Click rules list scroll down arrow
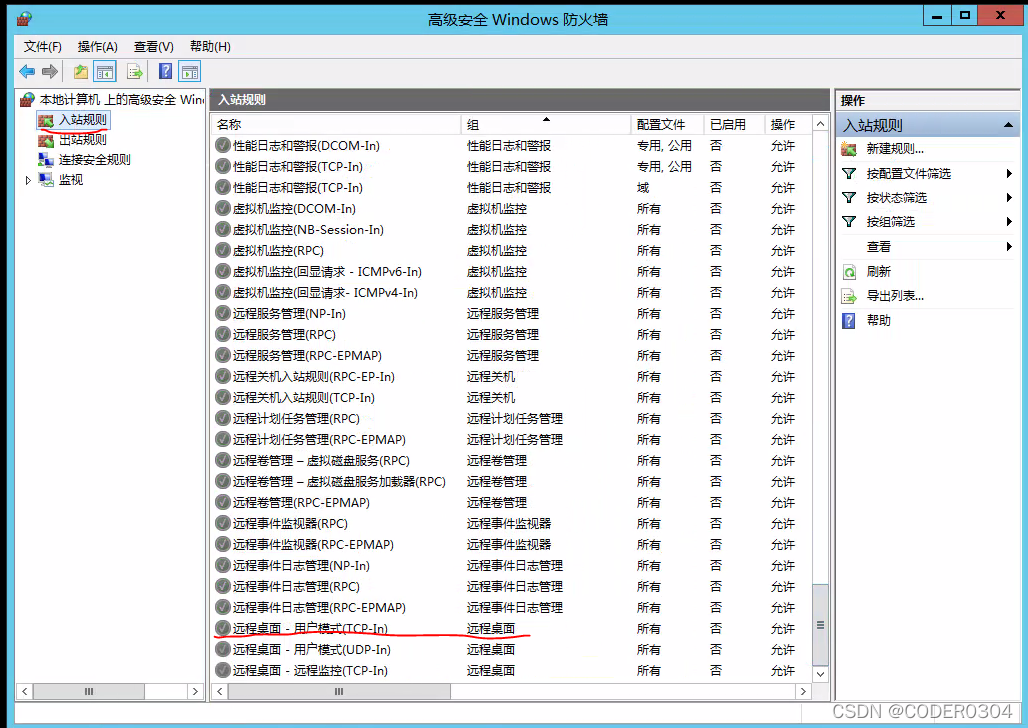 [x=820, y=674]
